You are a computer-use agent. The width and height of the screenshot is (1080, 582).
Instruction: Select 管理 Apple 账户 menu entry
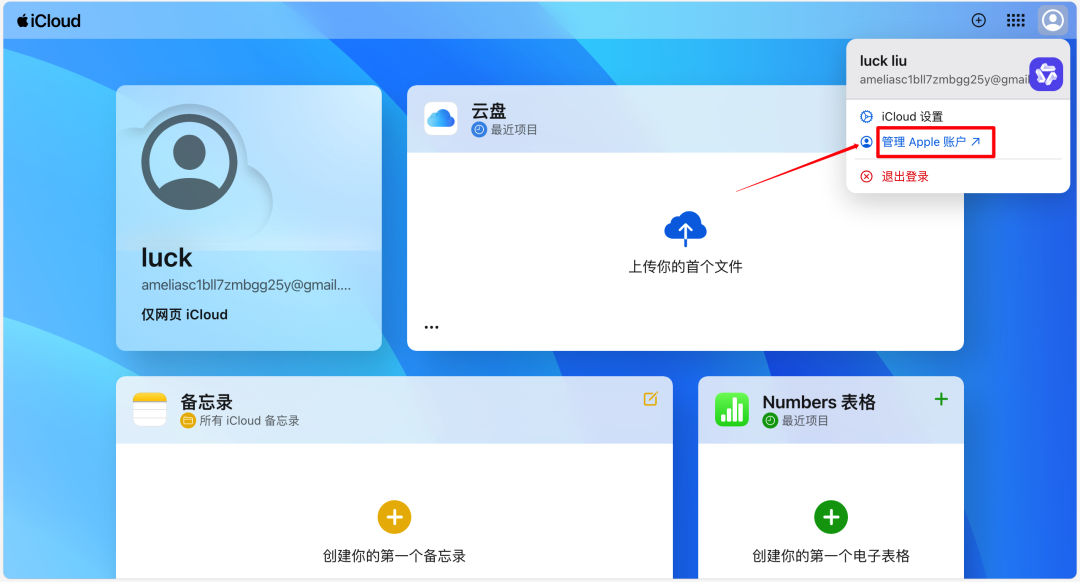[931, 142]
